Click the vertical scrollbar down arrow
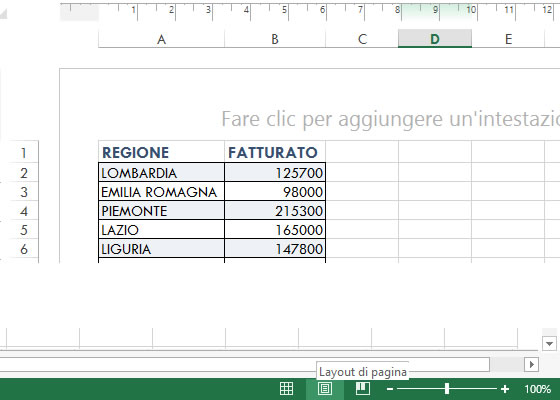 click(x=549, y=344)
